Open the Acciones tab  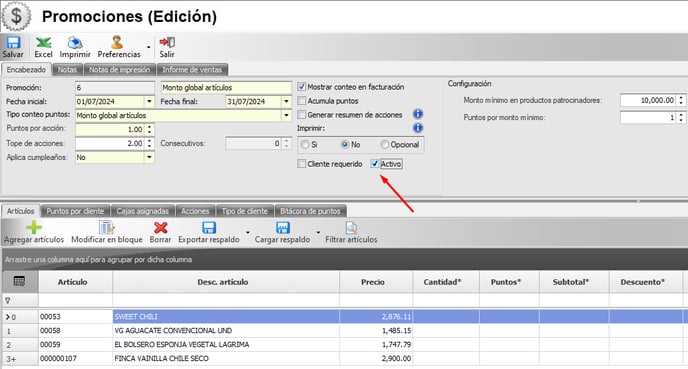(195, 211)
